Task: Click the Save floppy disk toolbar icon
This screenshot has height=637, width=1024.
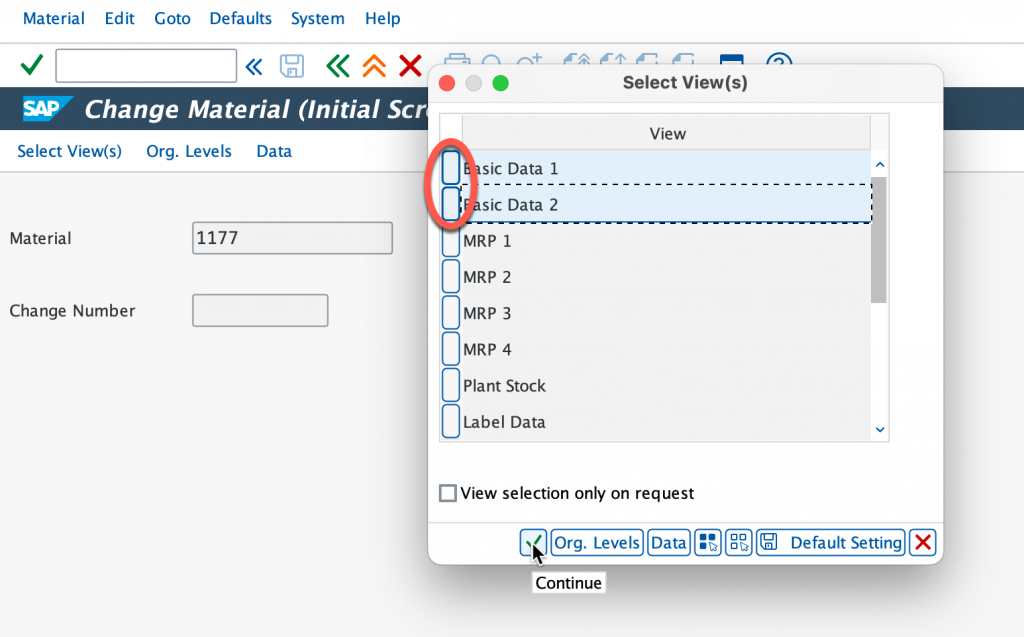Action: click(291, 66)
